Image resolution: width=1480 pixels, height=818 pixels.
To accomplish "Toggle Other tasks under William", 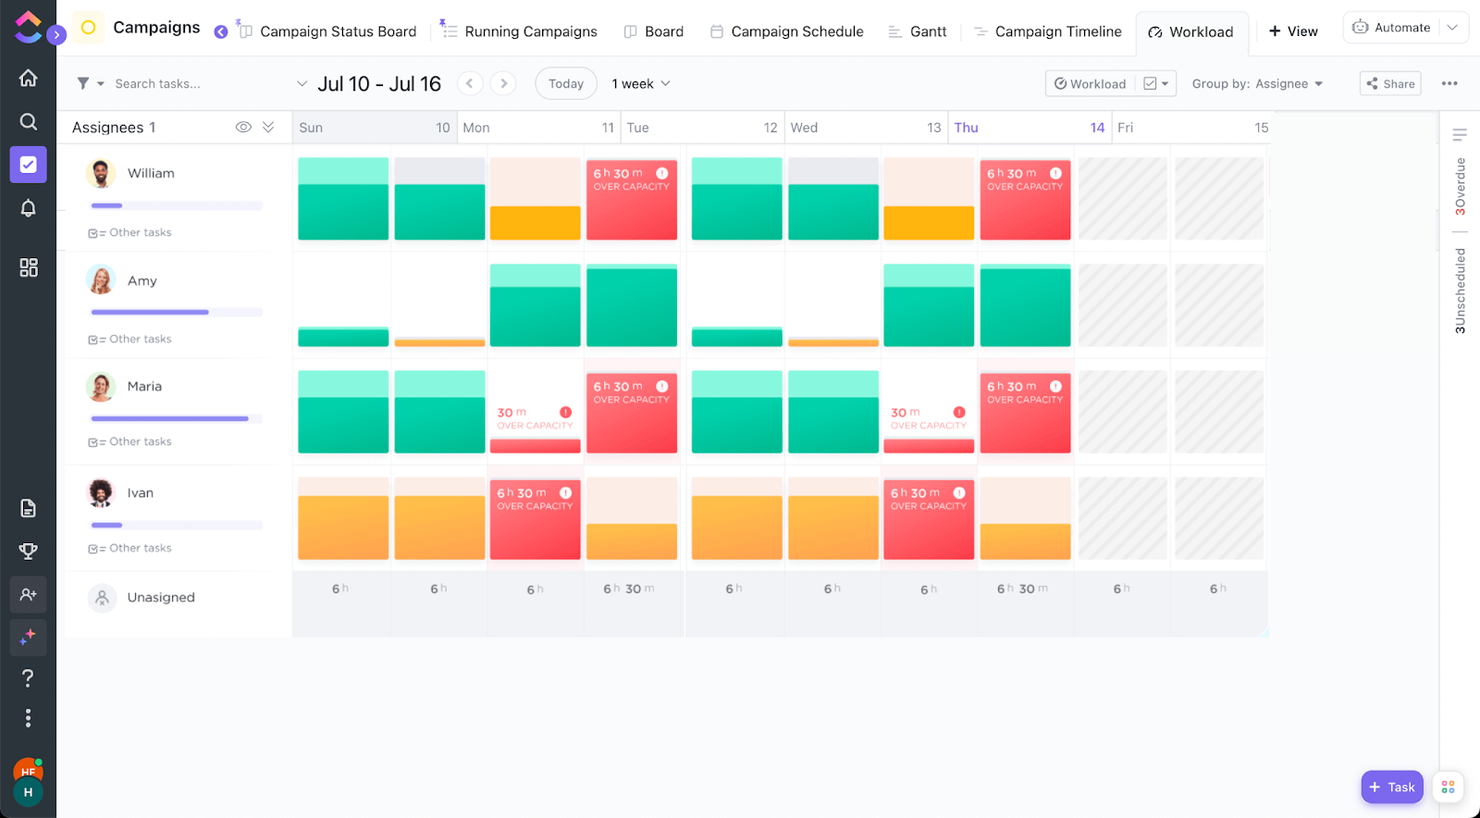I will (130, 232).
